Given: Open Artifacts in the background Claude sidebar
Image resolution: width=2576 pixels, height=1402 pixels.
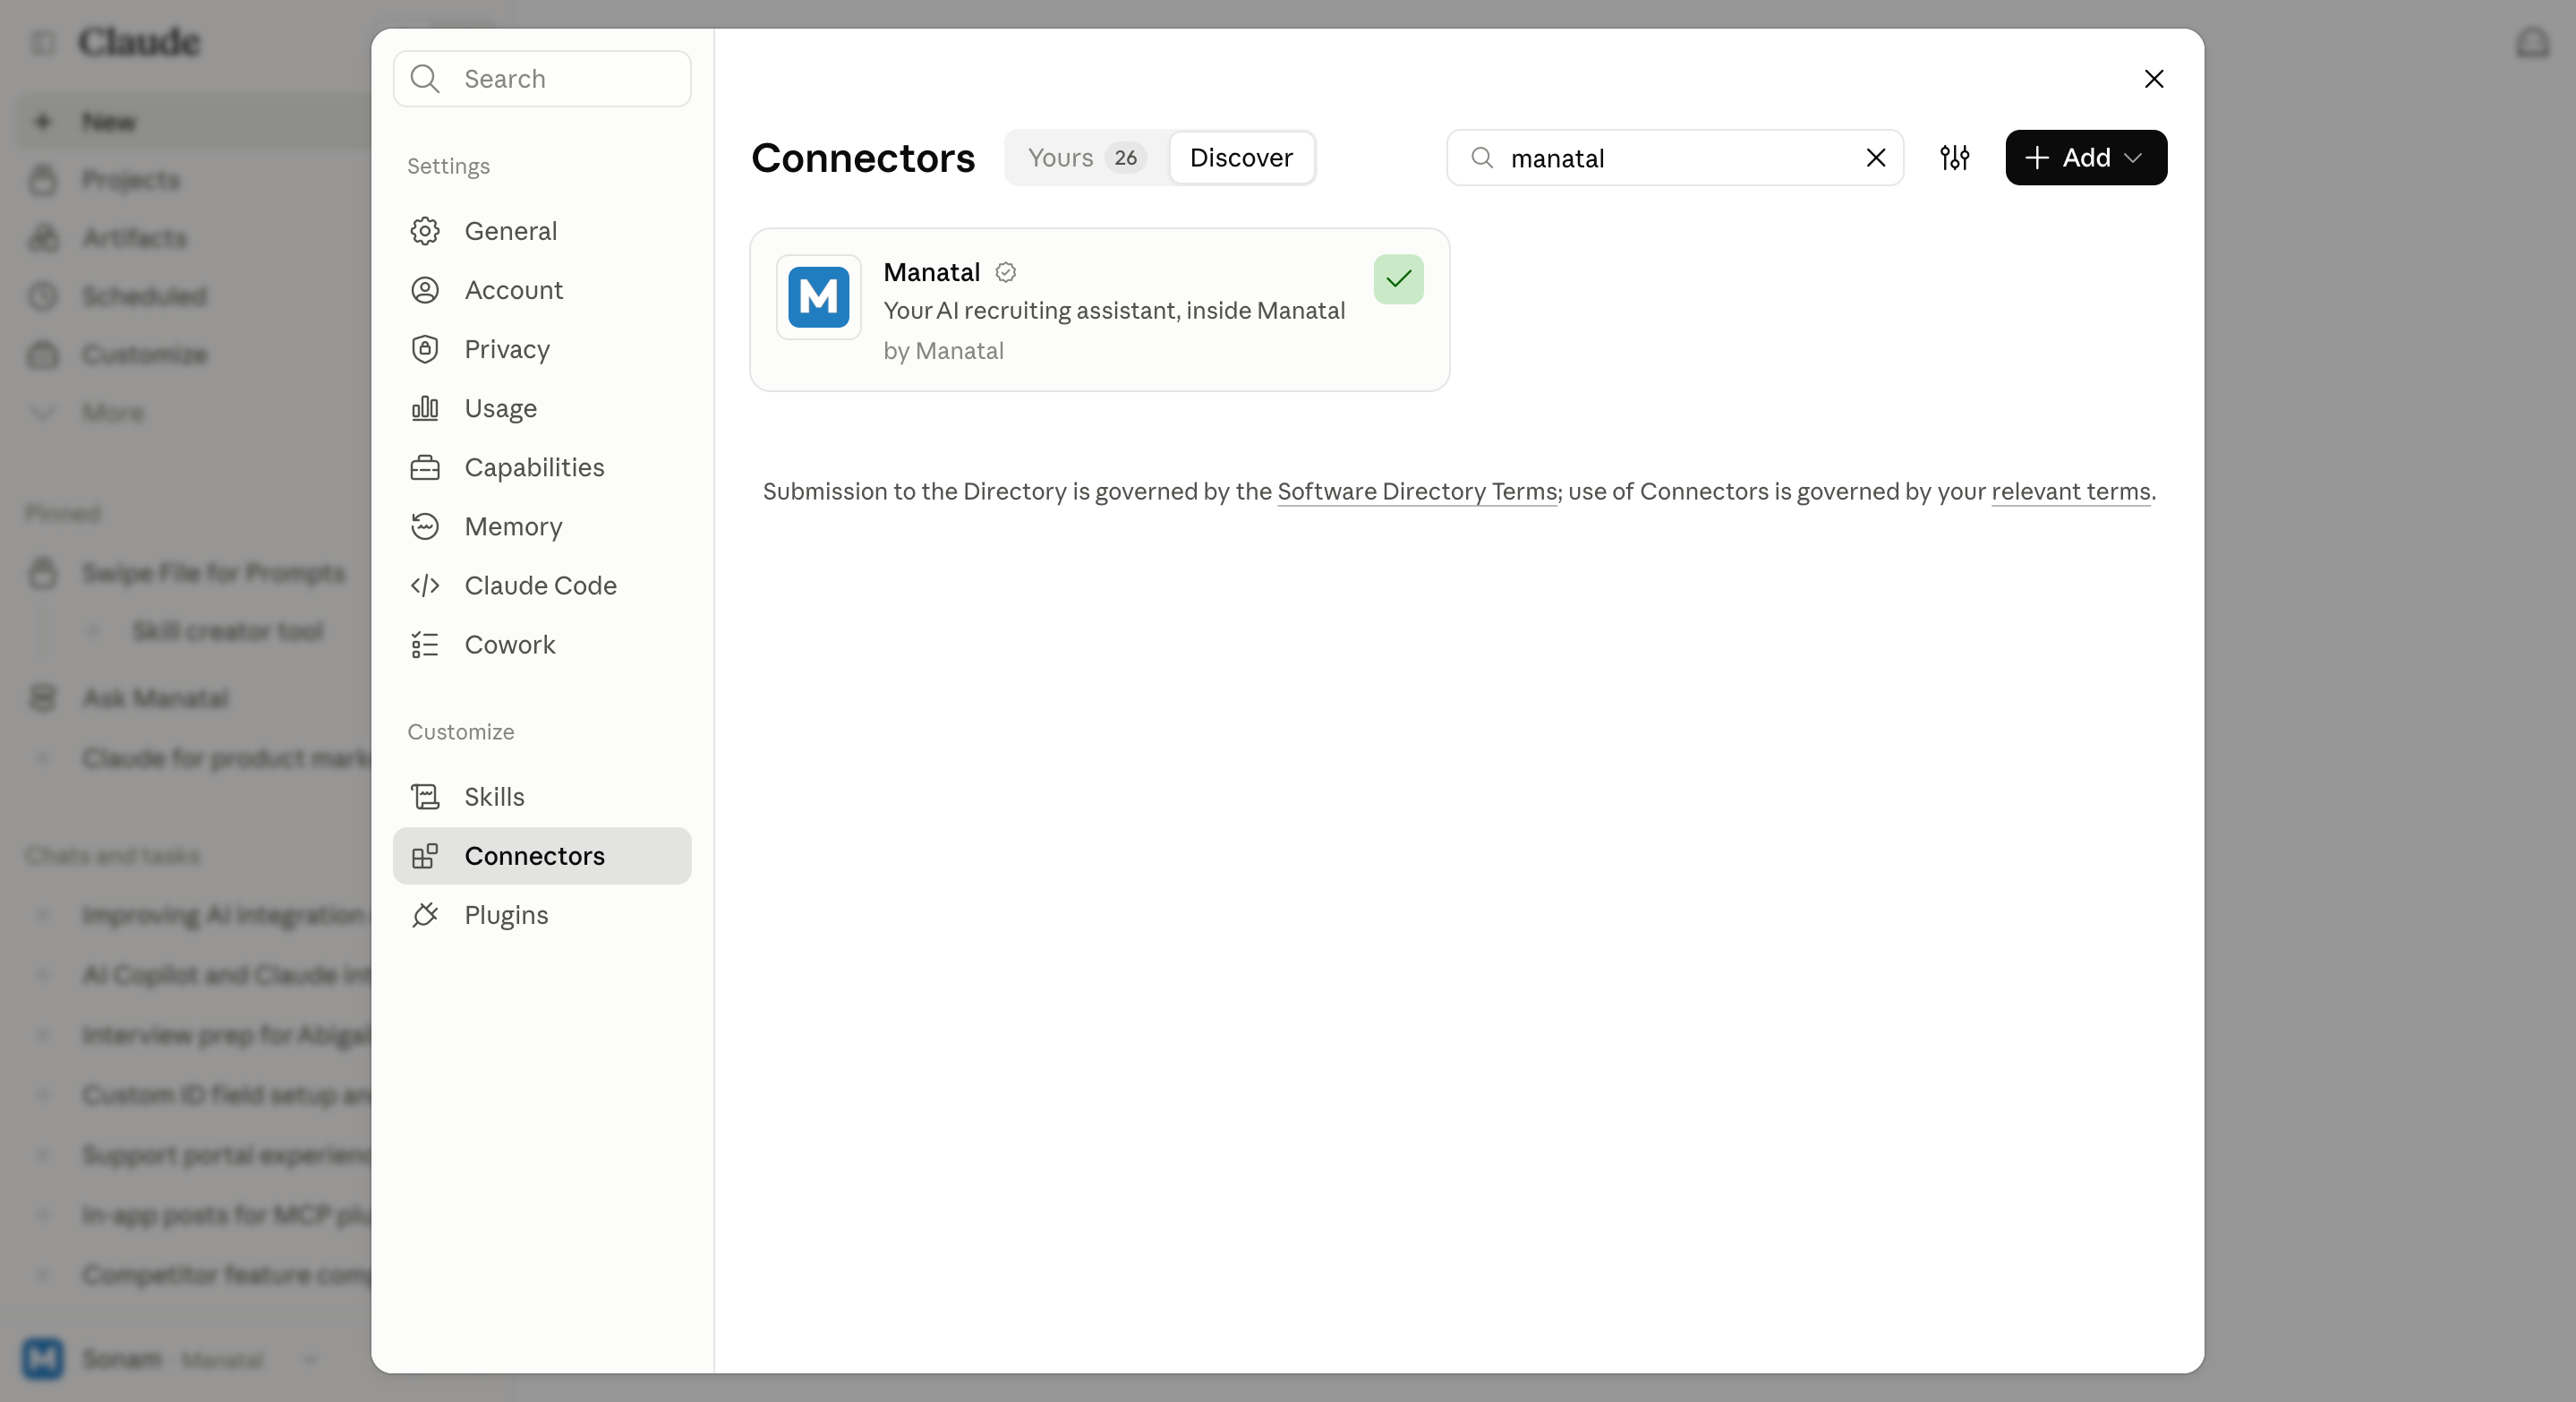Looking at the screenshot, I should tap(135, 238).
